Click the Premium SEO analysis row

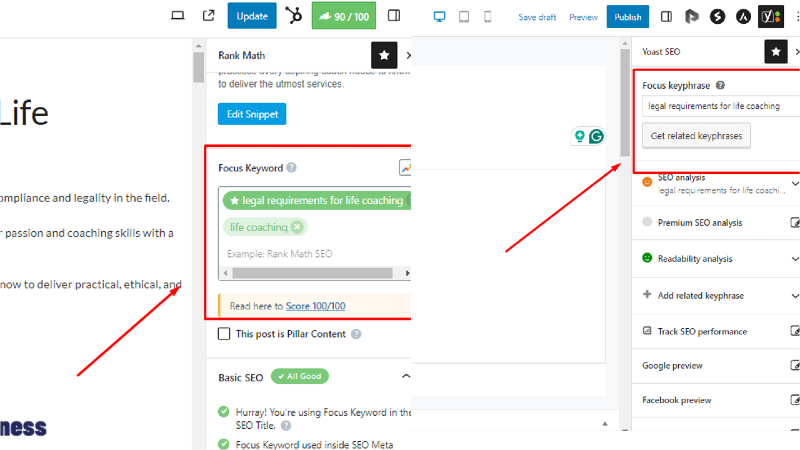(x=716, y=222)
